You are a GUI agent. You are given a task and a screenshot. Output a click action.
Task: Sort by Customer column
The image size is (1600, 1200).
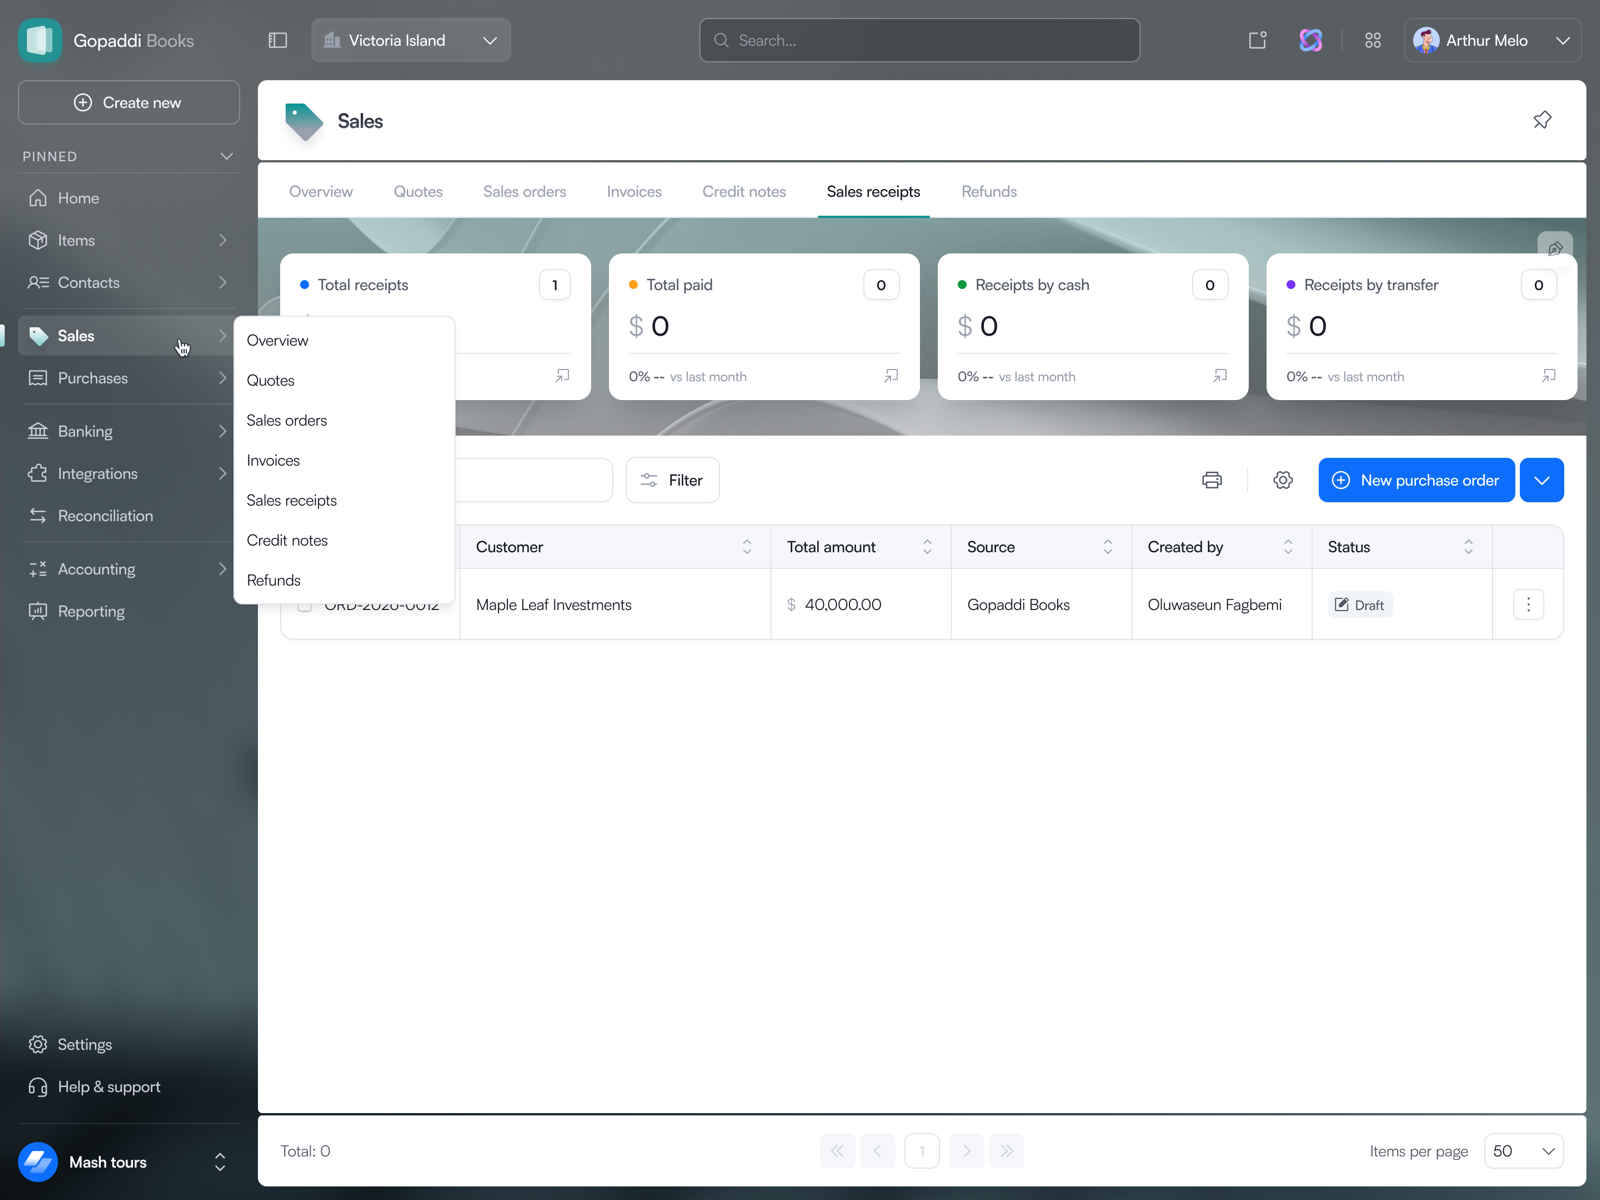point(747,547)
